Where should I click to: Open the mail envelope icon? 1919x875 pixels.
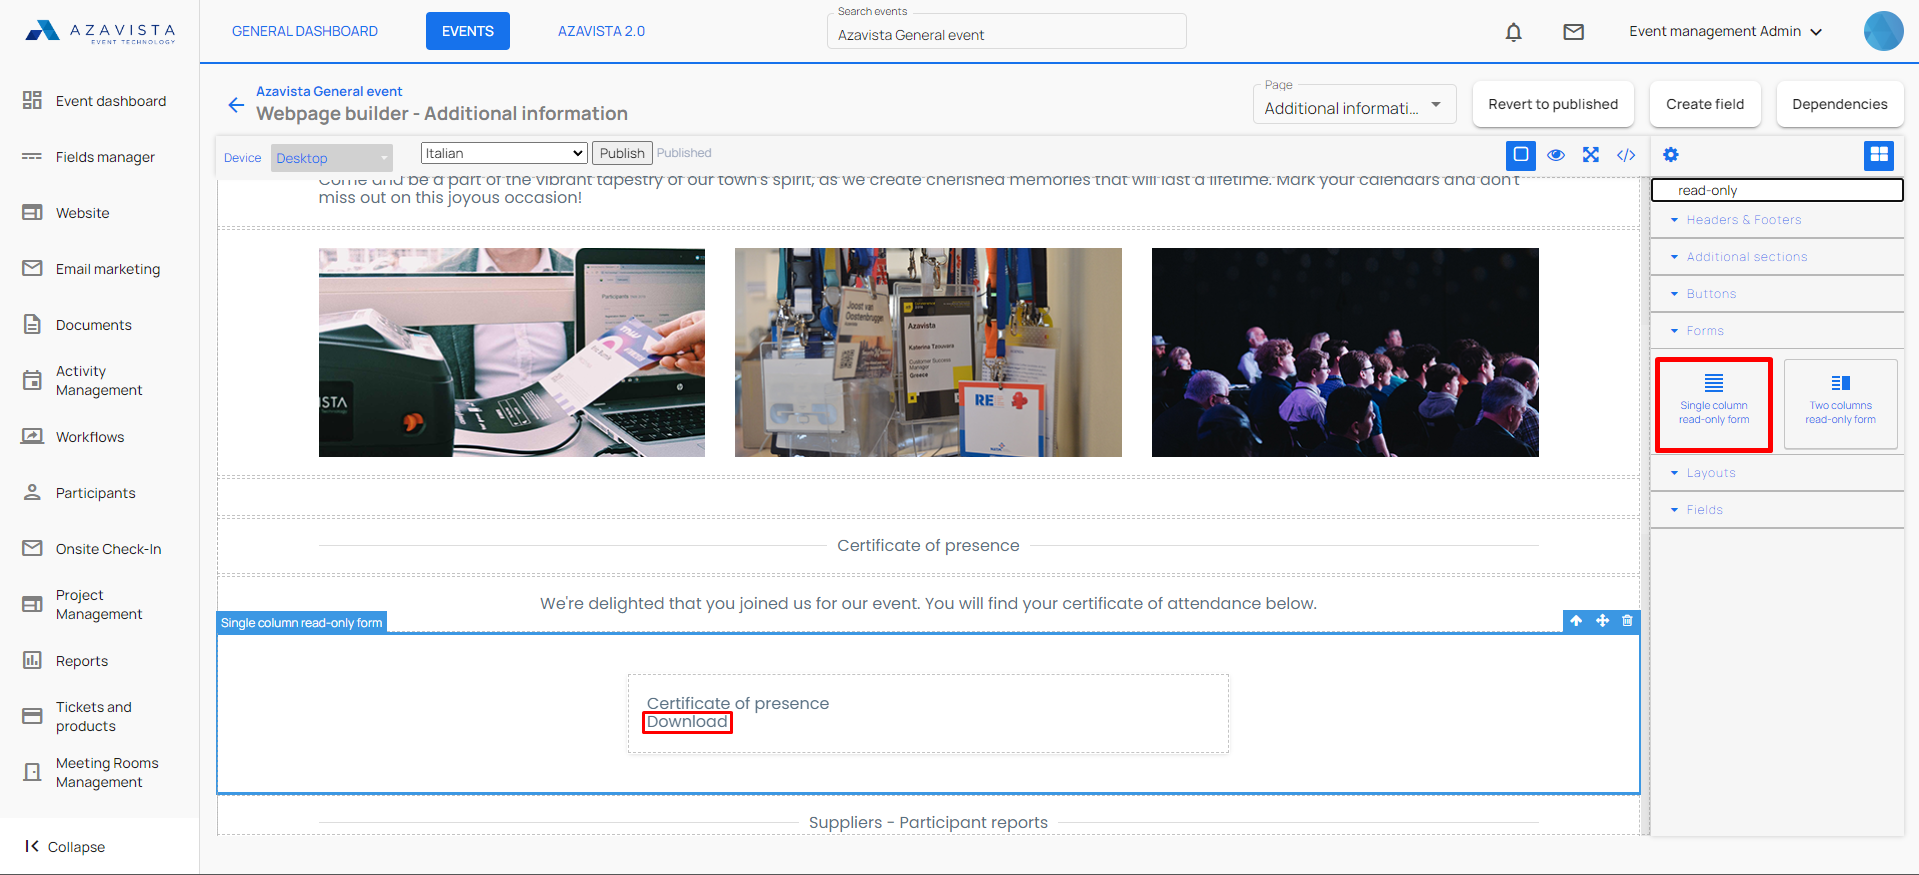(1574, 32)
